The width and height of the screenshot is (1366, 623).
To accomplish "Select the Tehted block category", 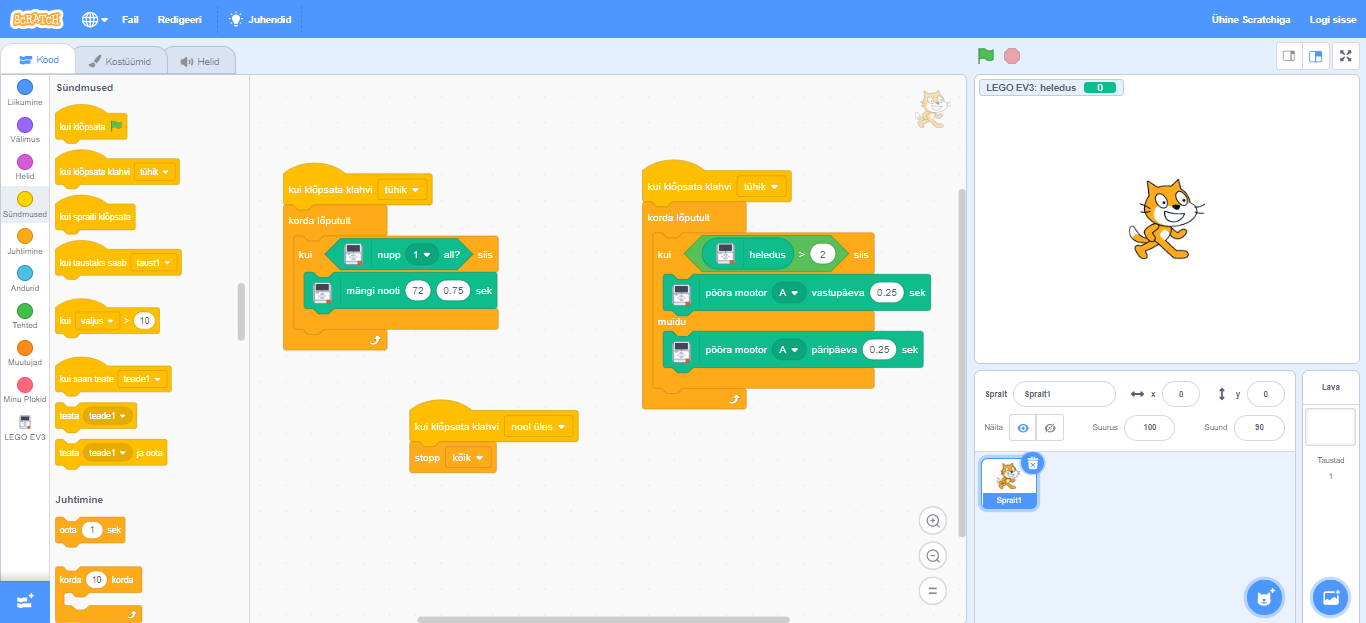I will 25,316.
